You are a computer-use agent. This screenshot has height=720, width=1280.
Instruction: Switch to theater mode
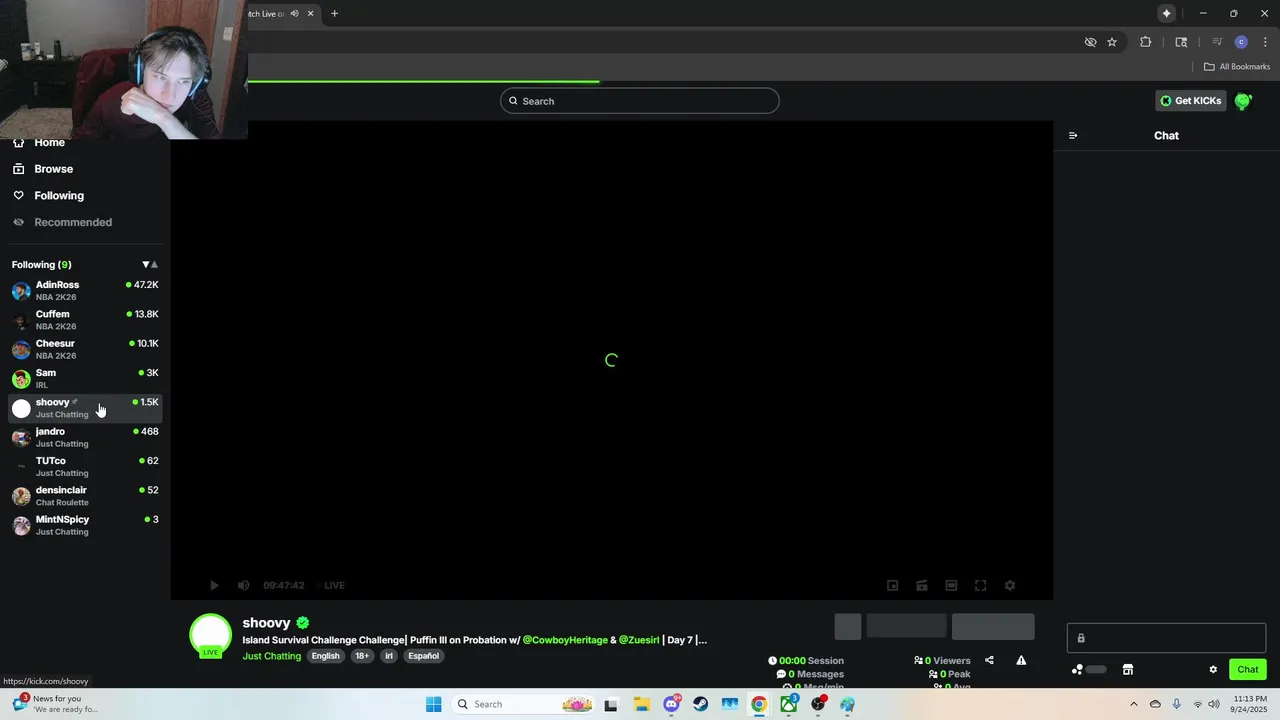951,586
